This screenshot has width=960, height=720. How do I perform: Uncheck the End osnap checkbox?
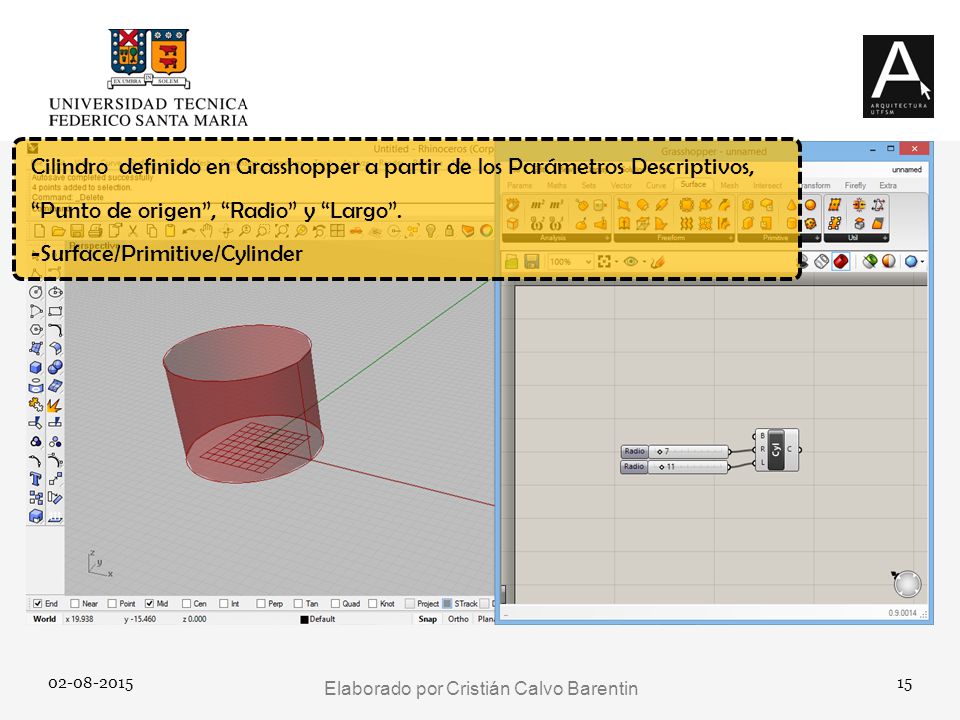coord(38,604)
